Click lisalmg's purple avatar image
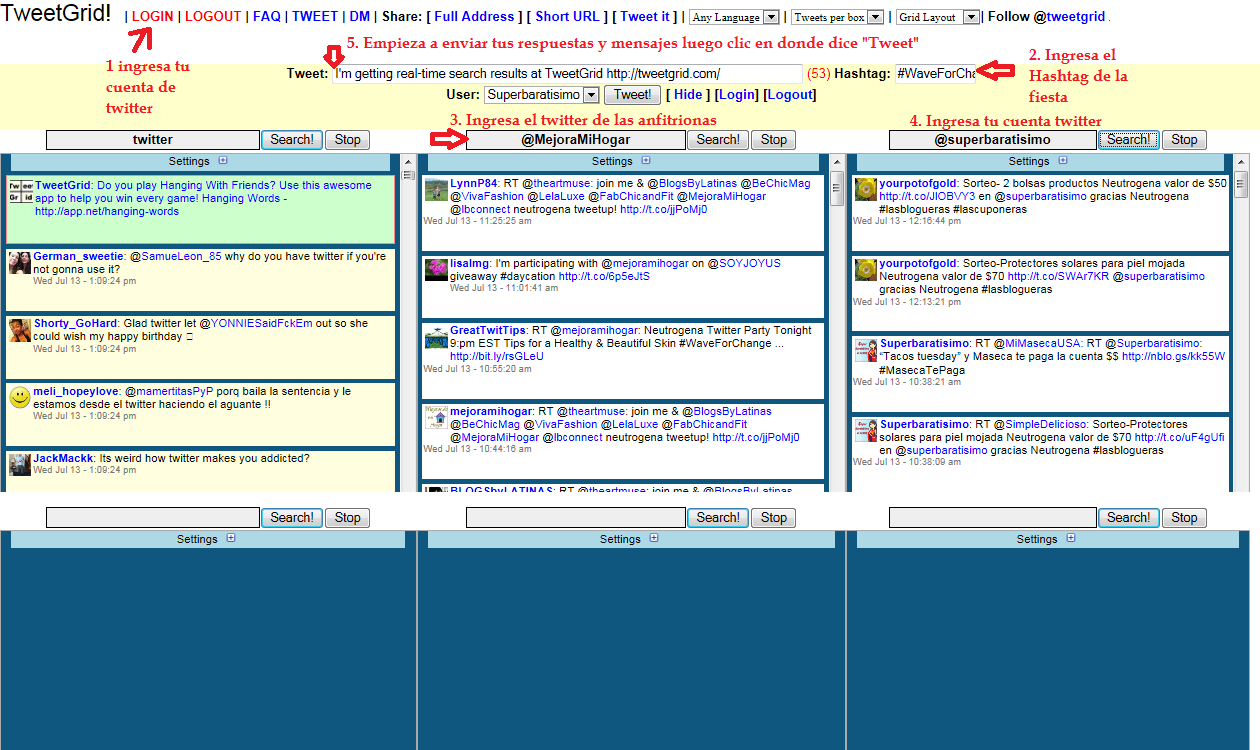Screen dimensions: 1260x750 point(436,270)
